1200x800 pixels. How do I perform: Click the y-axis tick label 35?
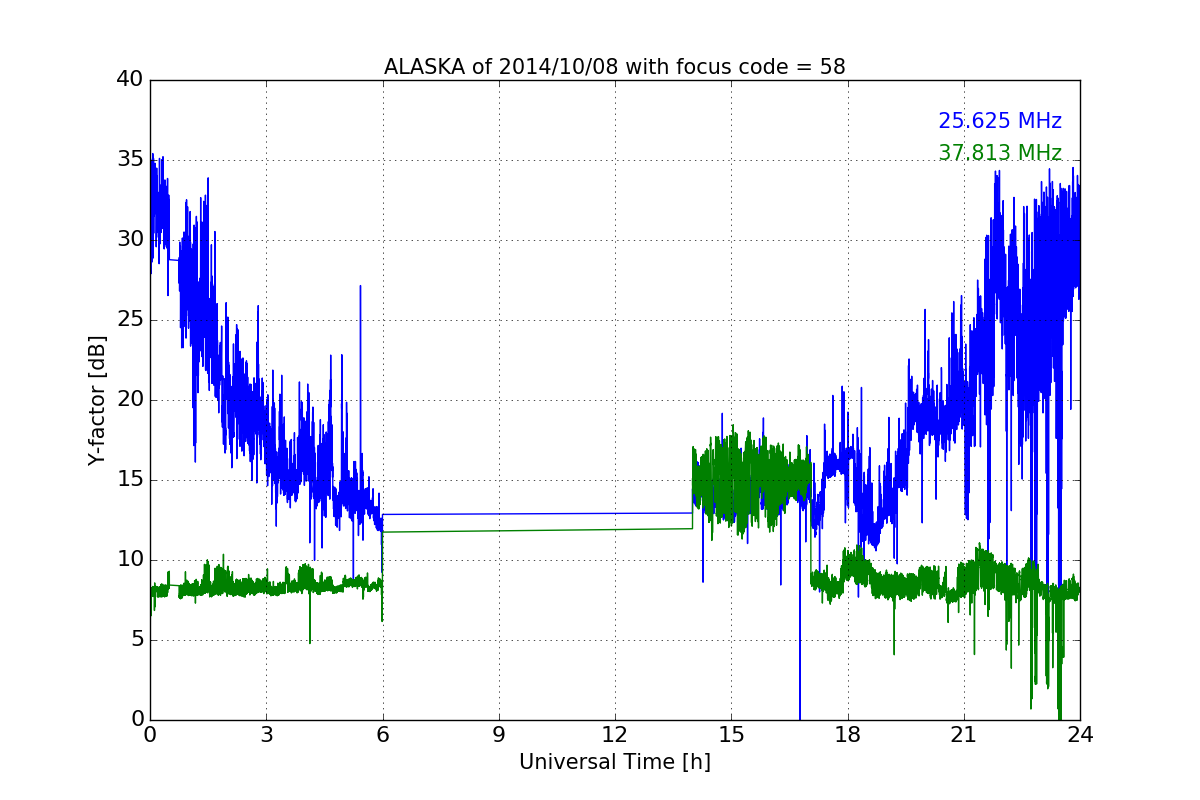pos(130,159)
